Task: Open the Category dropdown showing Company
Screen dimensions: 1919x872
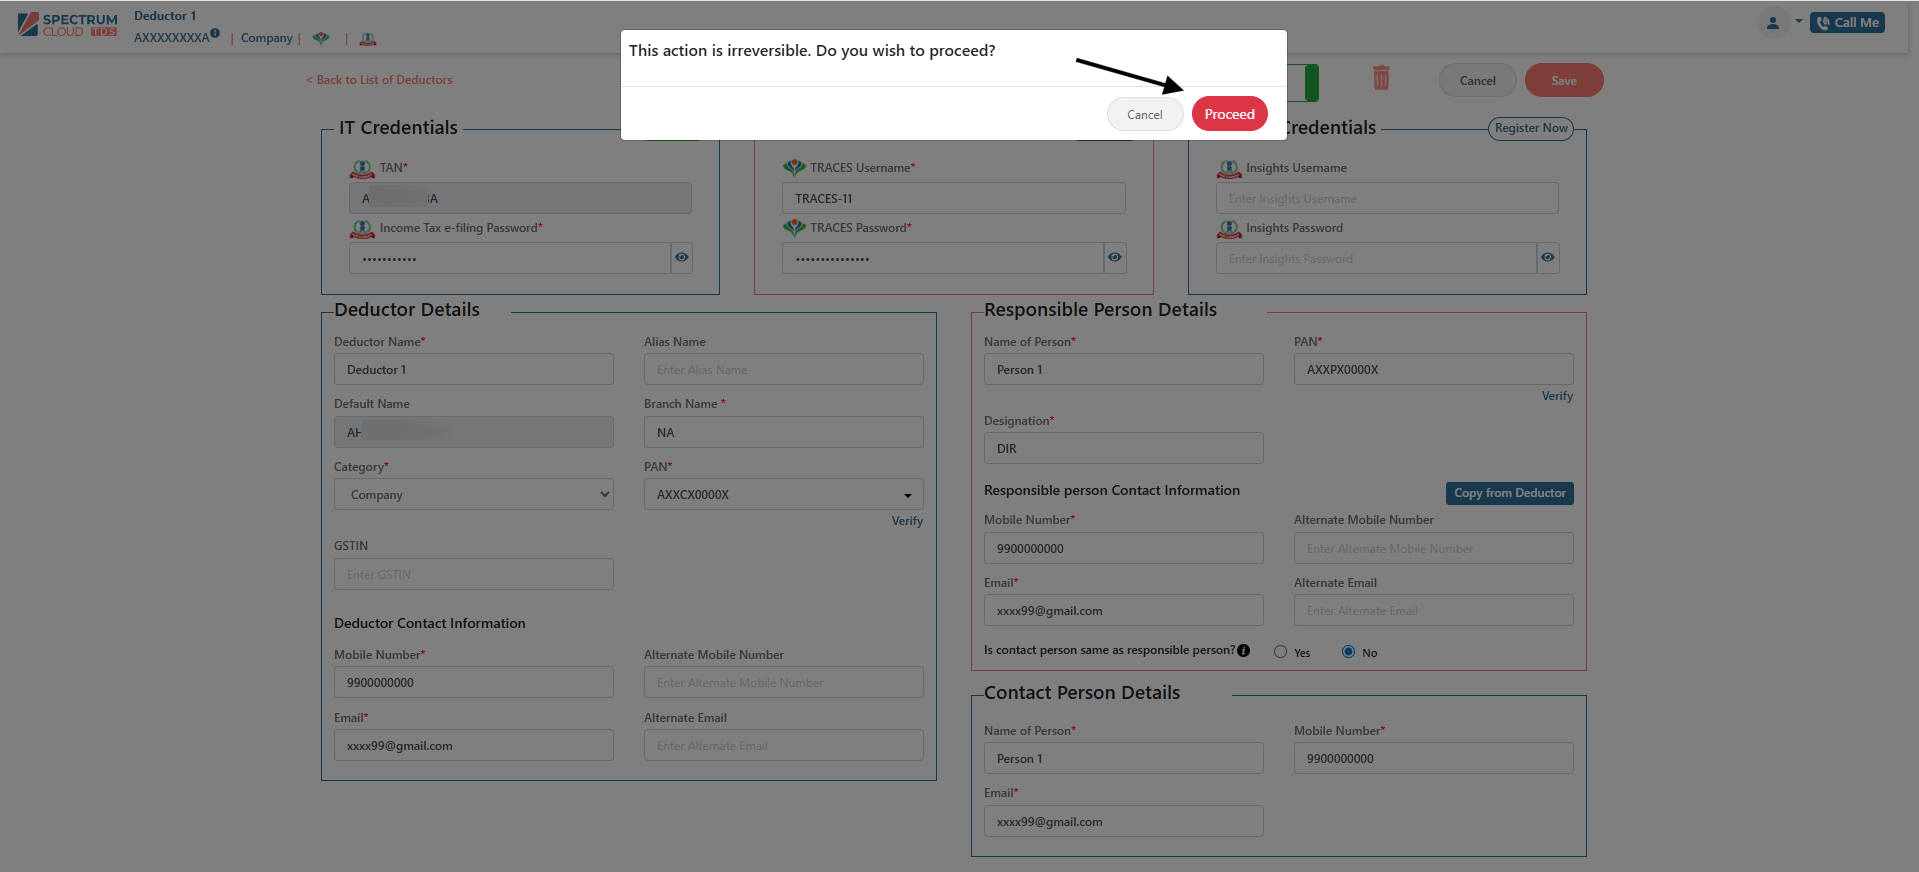Action: pos(473,495)
